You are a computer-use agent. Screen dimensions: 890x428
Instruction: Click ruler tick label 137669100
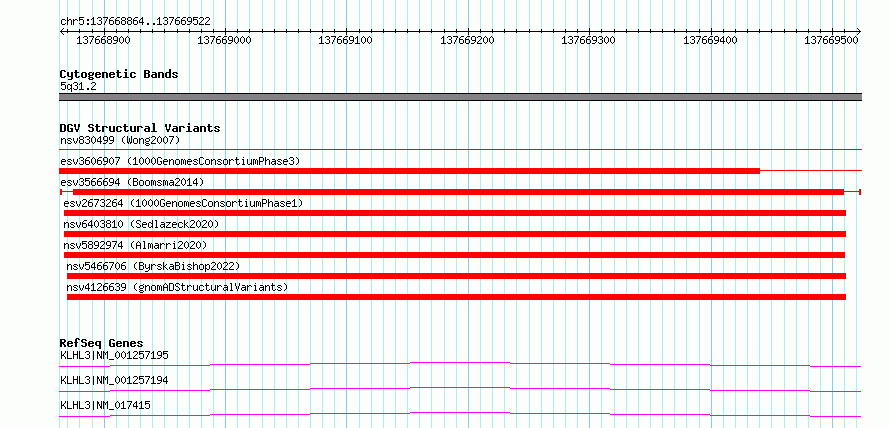click(346, 40)
